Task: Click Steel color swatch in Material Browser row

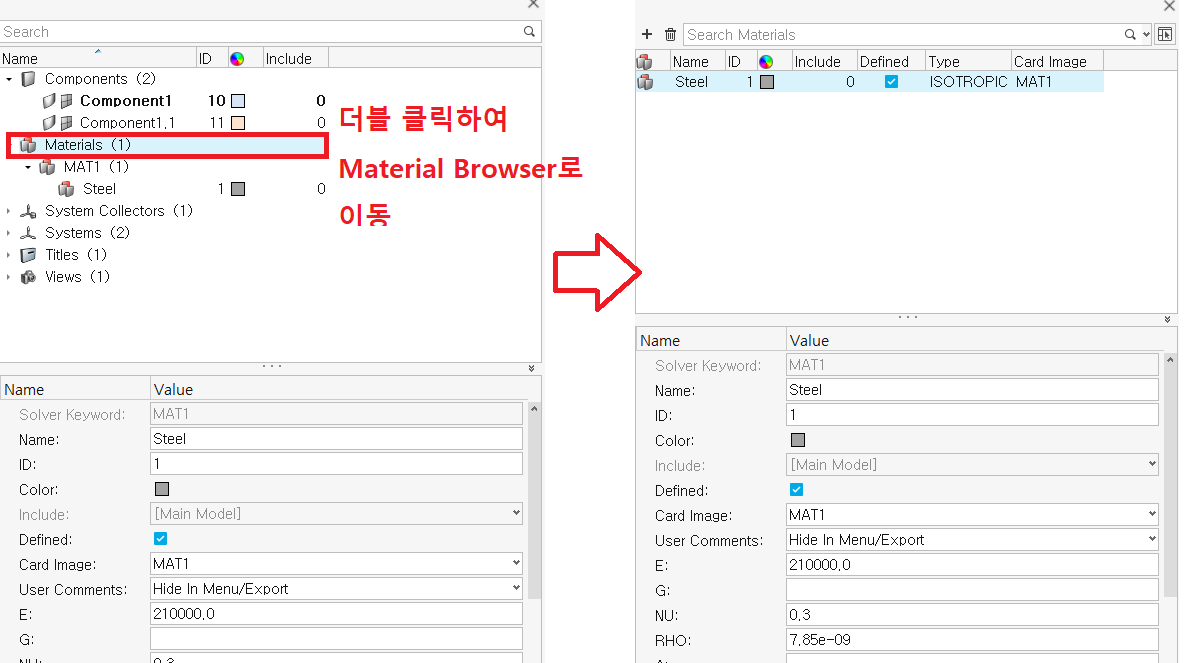Action: (767, 82)
